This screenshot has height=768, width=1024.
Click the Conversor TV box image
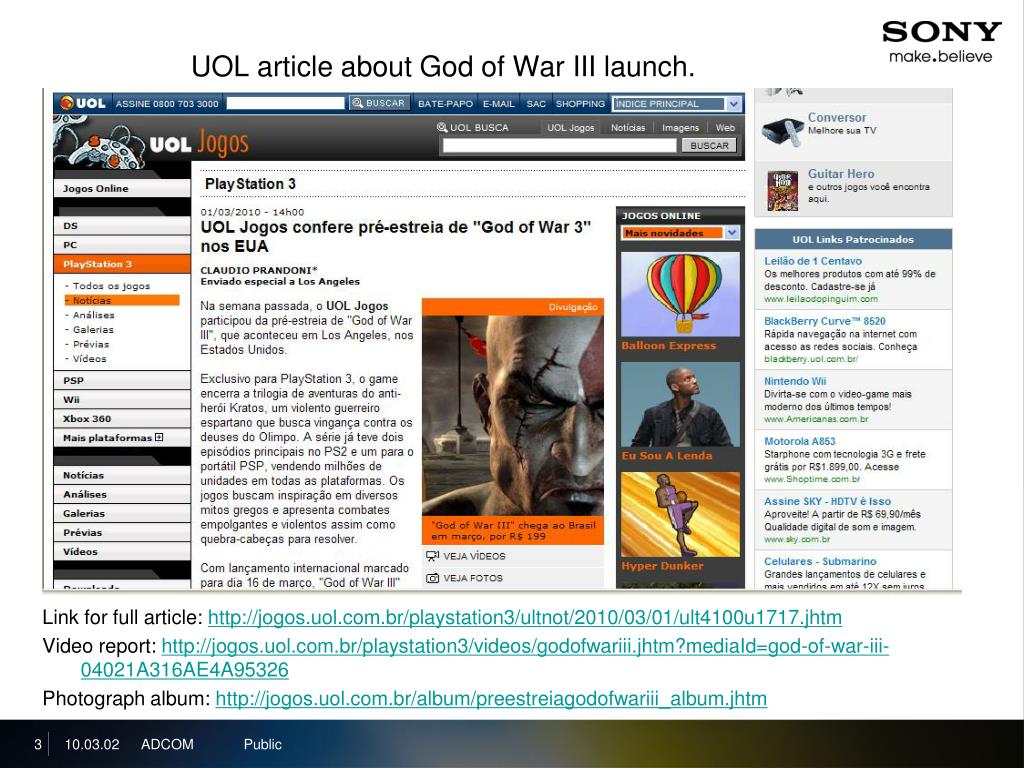[x=782, y=131]
